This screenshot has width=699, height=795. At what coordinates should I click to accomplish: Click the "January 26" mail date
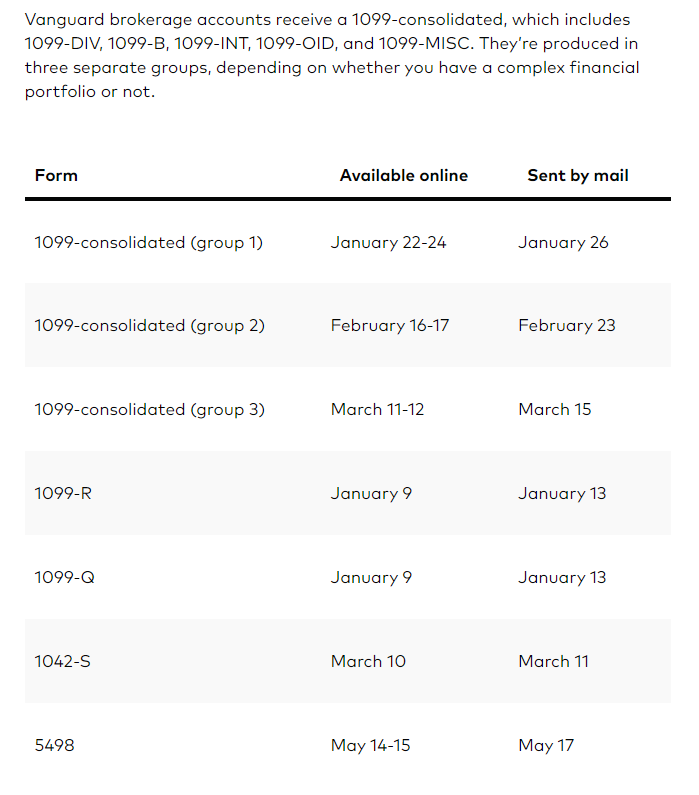563,242
